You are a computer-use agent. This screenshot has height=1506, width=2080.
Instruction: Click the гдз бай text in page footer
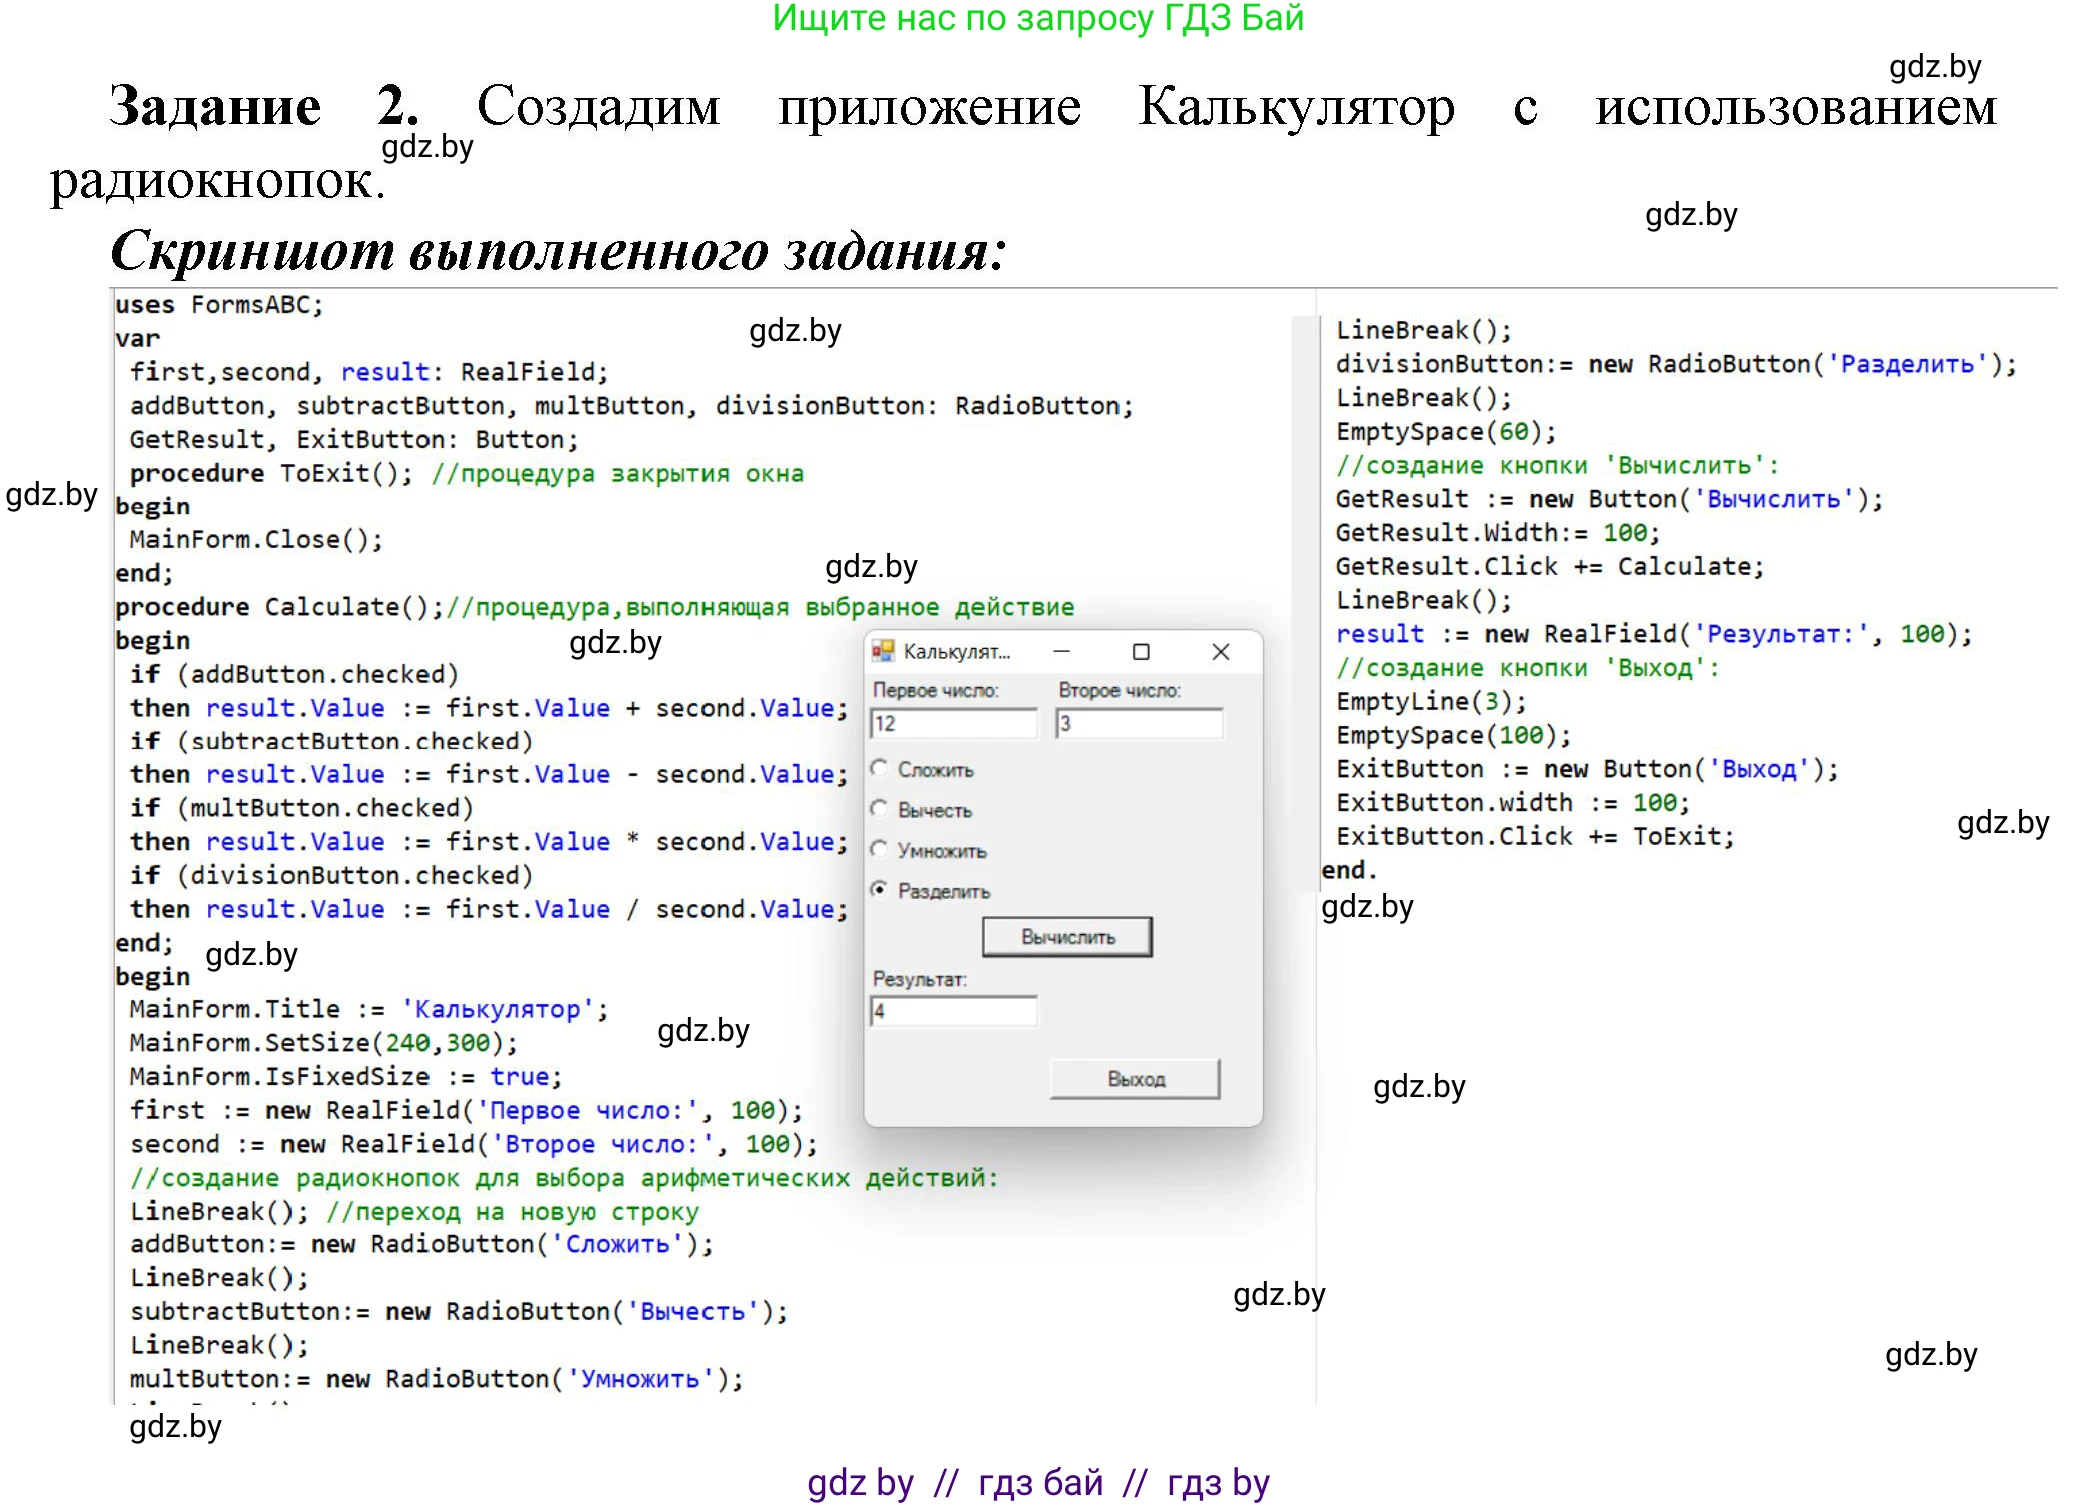[1040, 1483]
